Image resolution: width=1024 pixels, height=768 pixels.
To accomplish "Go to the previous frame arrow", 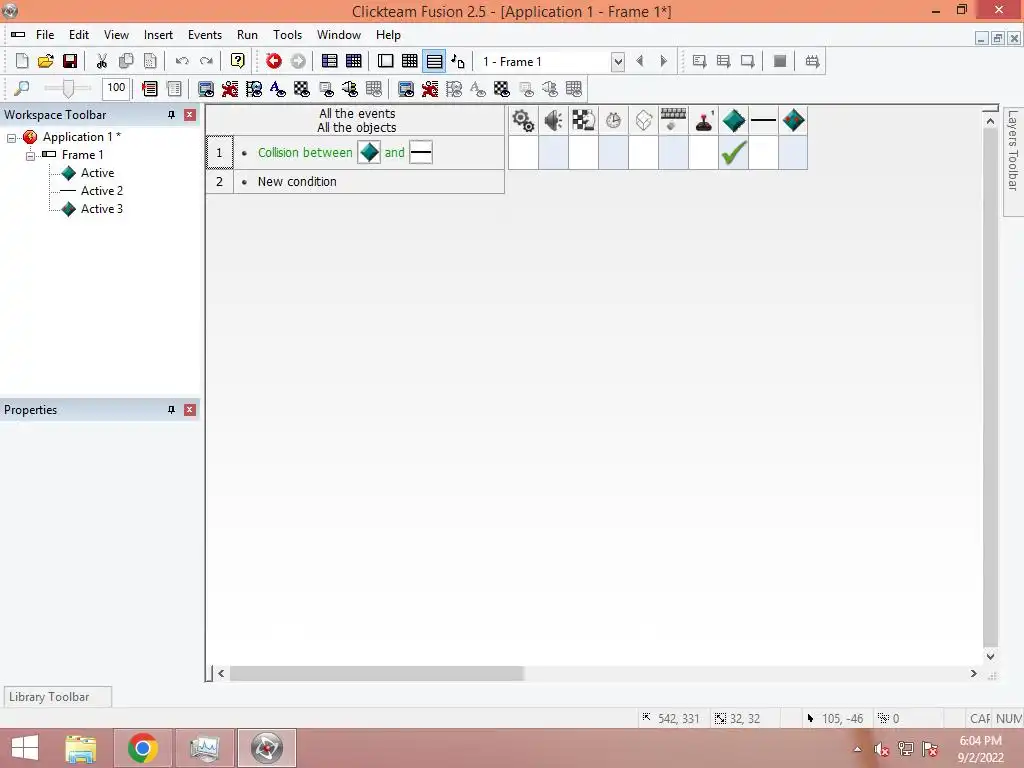I will coord(639,61).
